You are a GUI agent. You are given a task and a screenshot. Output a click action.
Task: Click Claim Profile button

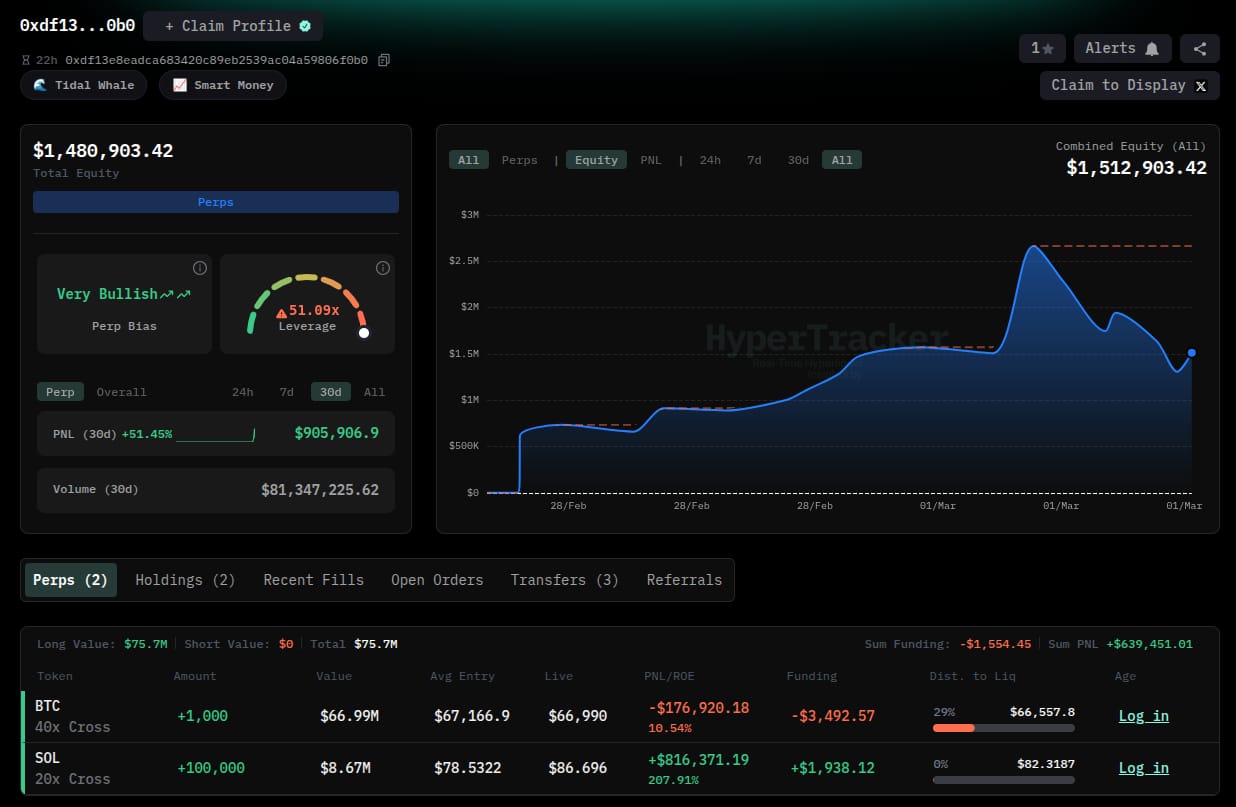coord(232,26)
